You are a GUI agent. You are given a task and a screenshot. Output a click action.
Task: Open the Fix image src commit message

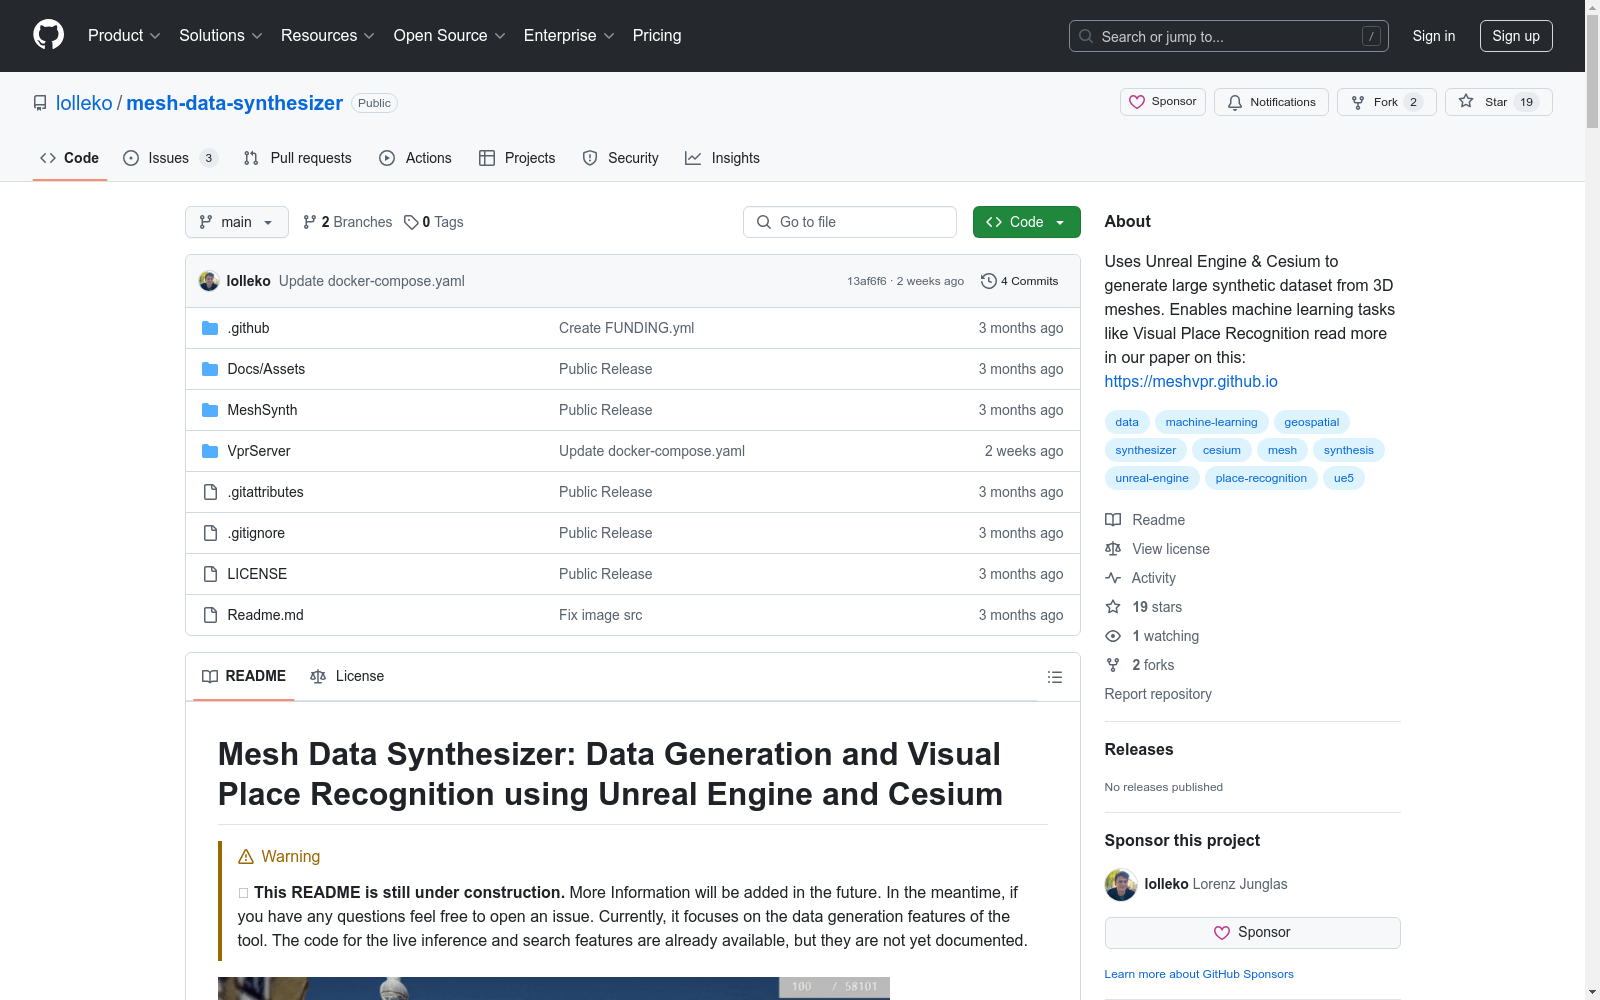click(600, 615)
